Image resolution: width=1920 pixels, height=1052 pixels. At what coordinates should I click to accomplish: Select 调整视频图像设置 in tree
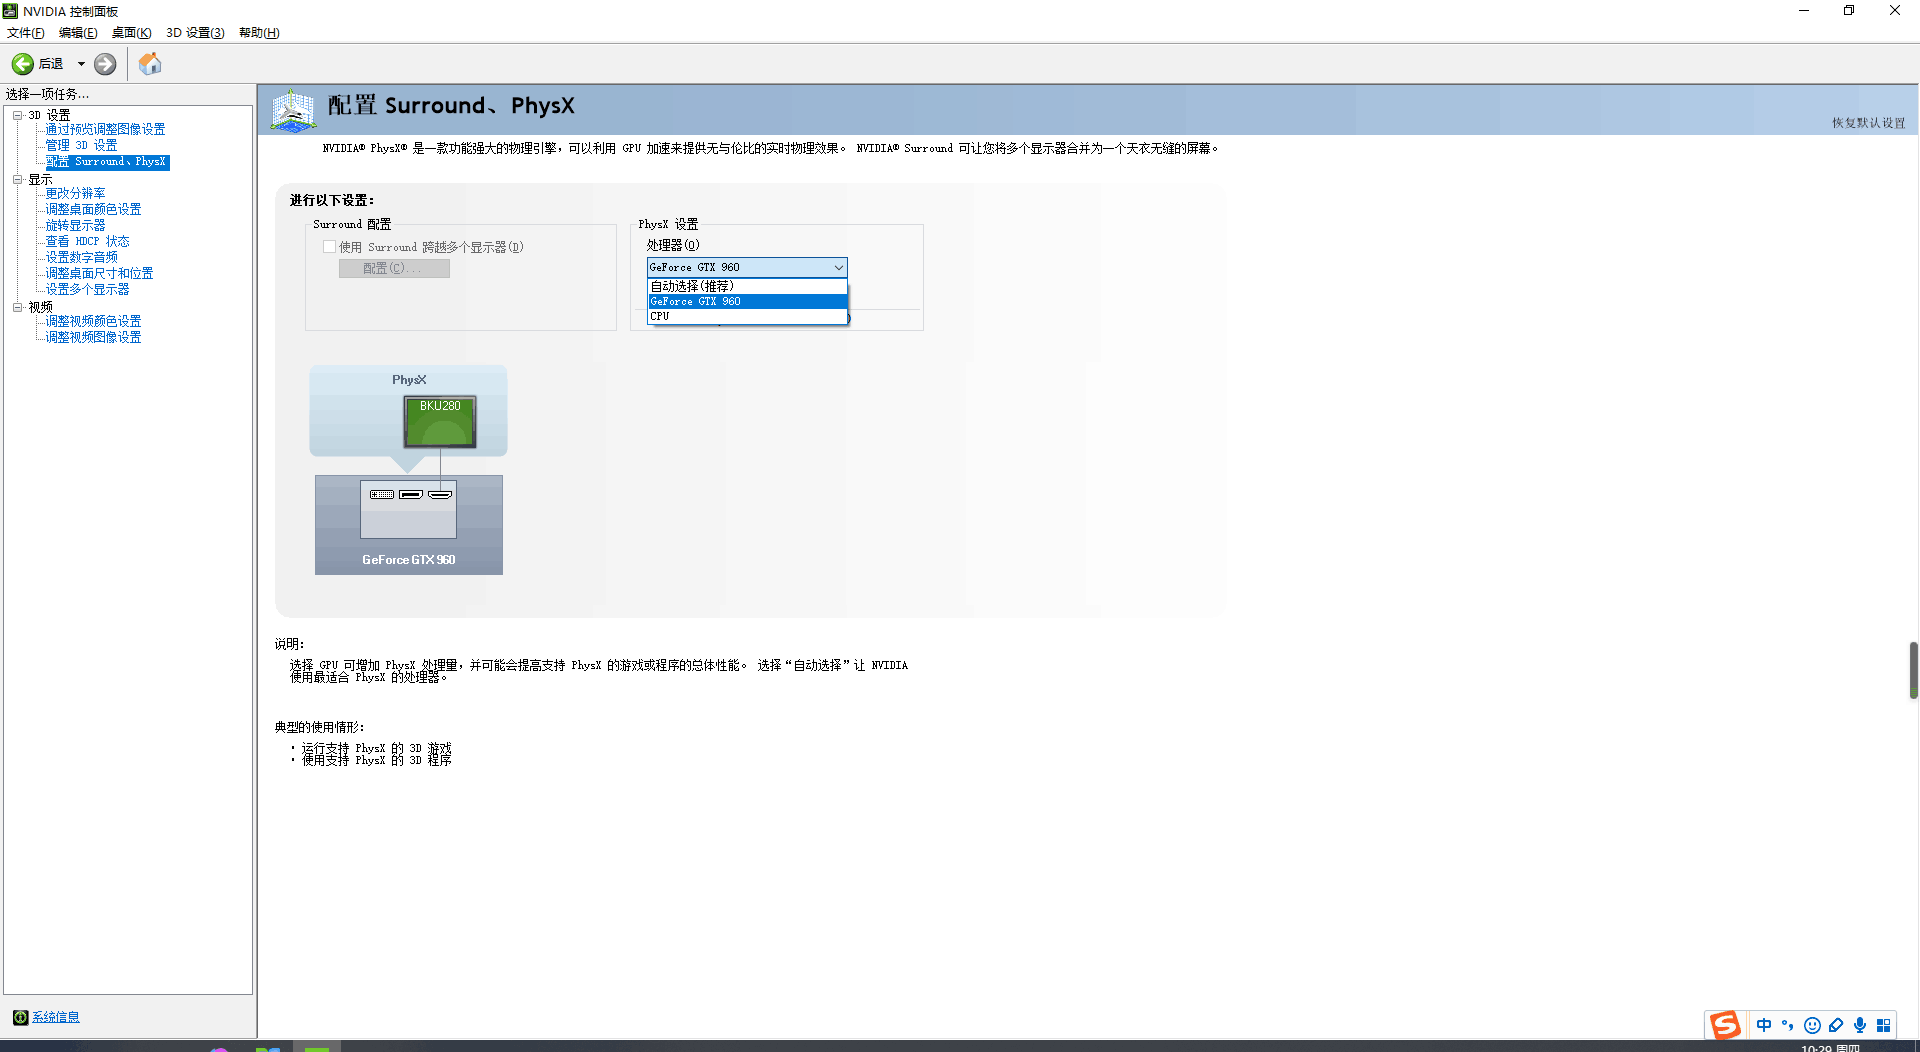point(93,338)
